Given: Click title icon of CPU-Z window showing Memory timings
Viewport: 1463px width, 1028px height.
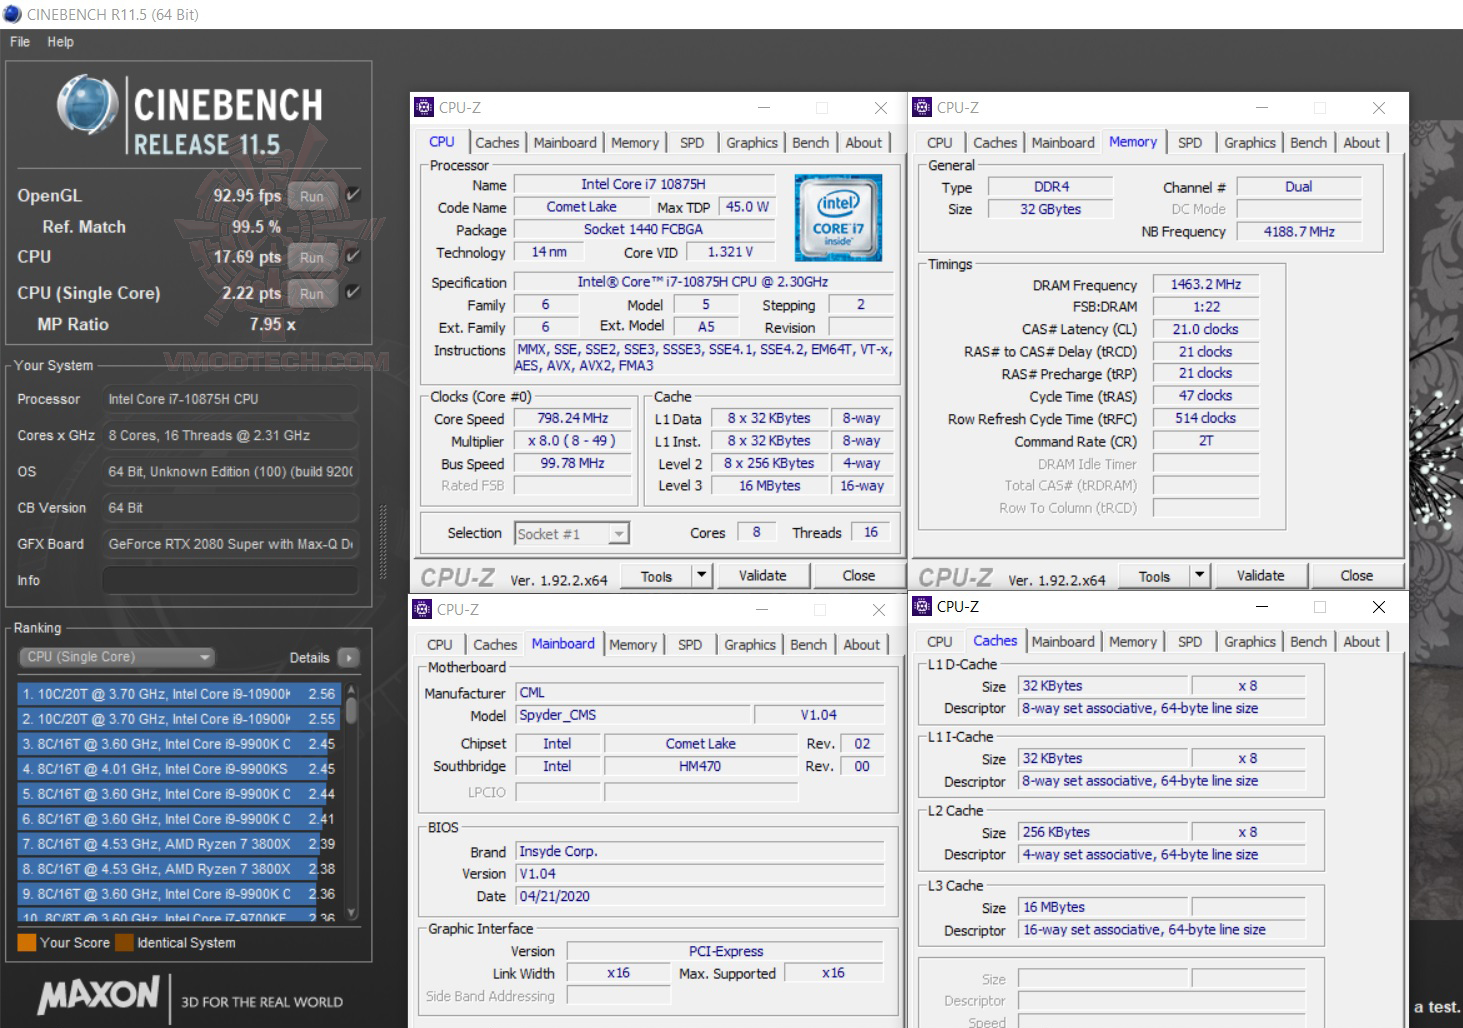Looking at the screenshot, I should pyautogui.click(x=922, y=108).
